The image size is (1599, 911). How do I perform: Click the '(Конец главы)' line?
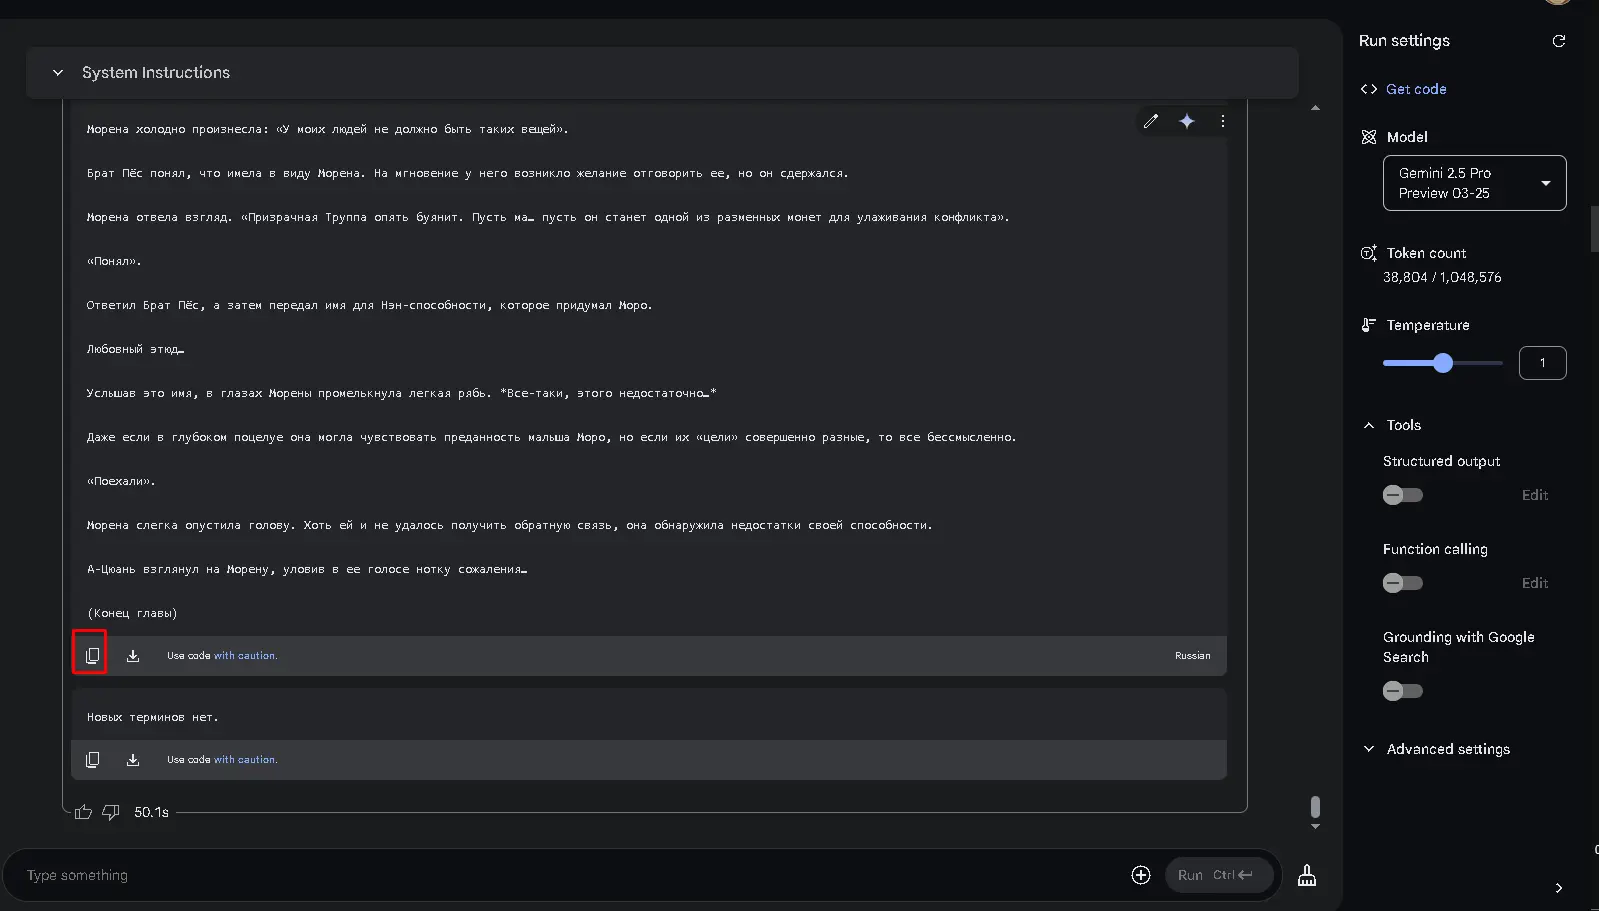pos(132,613)
